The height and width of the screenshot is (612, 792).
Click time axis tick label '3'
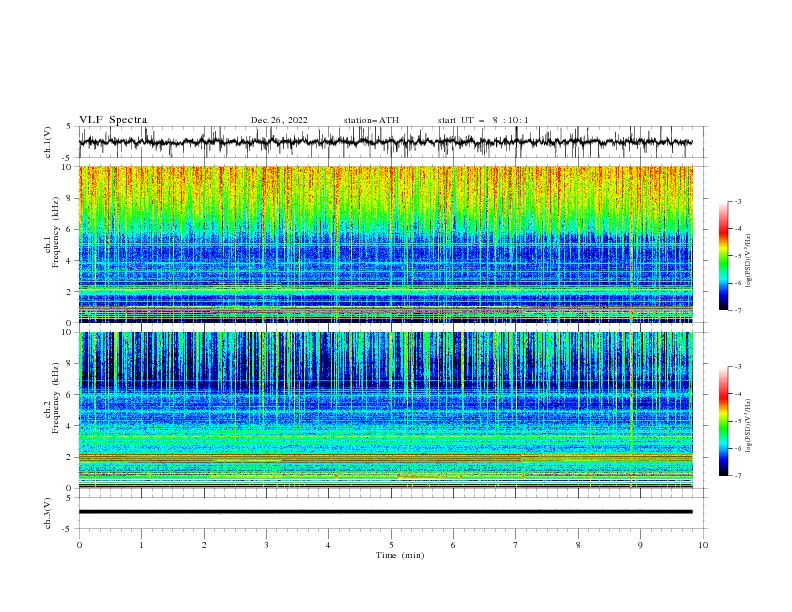point(266,545)
